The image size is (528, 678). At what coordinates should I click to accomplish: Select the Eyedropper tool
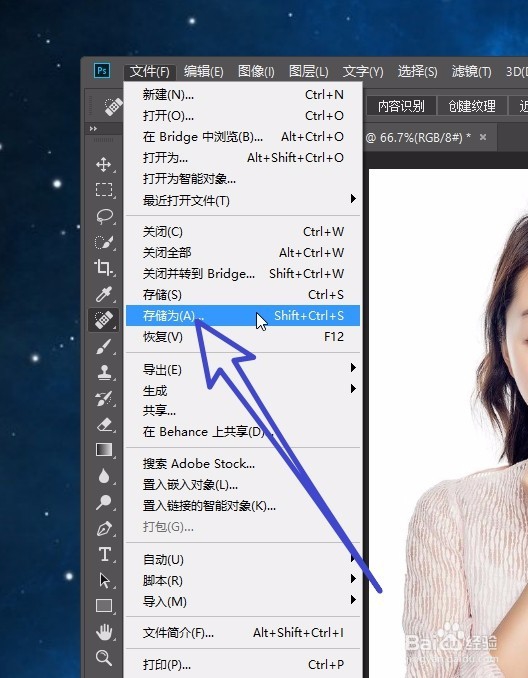[103, 294]
